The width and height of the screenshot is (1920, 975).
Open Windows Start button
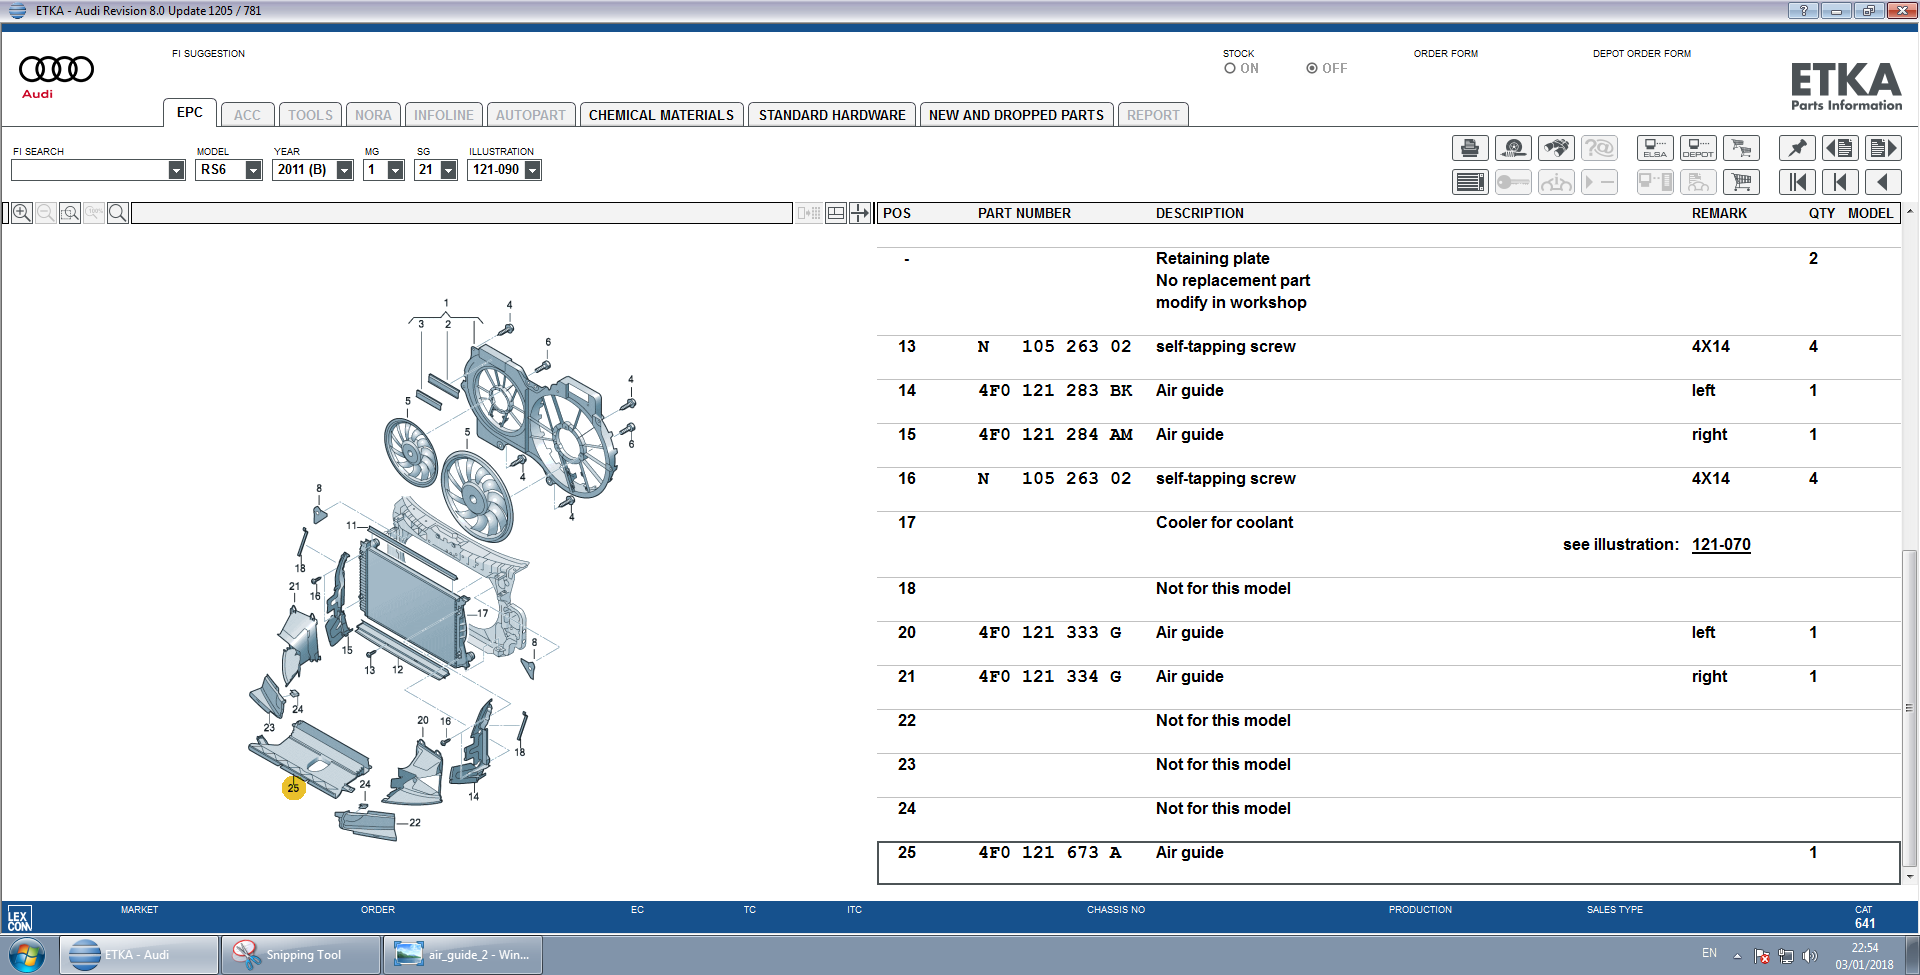coord(27,955)
